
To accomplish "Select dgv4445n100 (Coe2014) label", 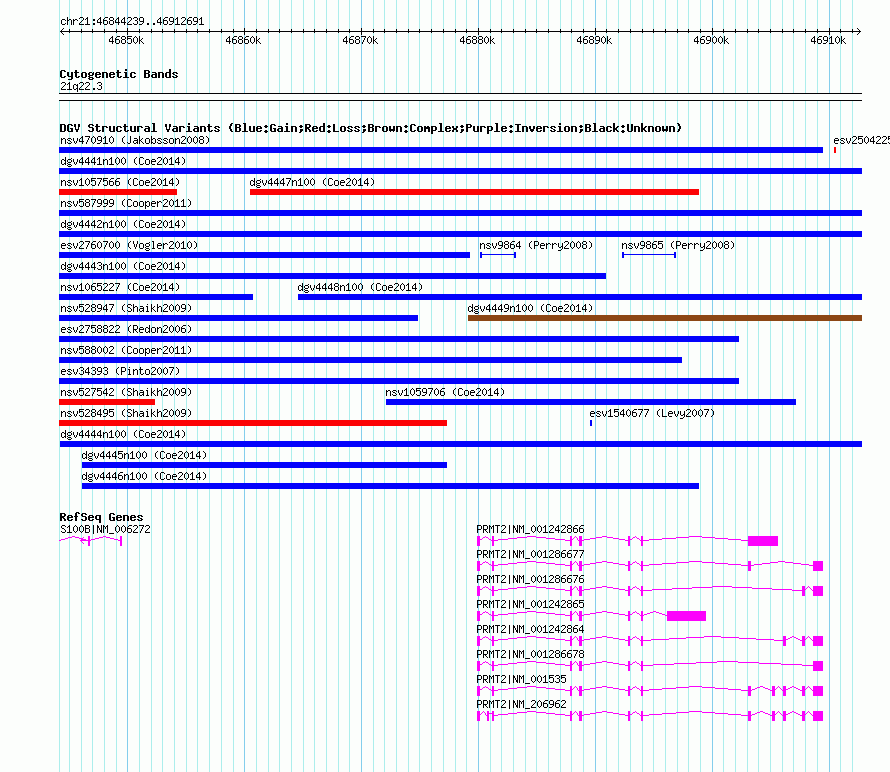I will pyautogui.click(x=144, y=455).
